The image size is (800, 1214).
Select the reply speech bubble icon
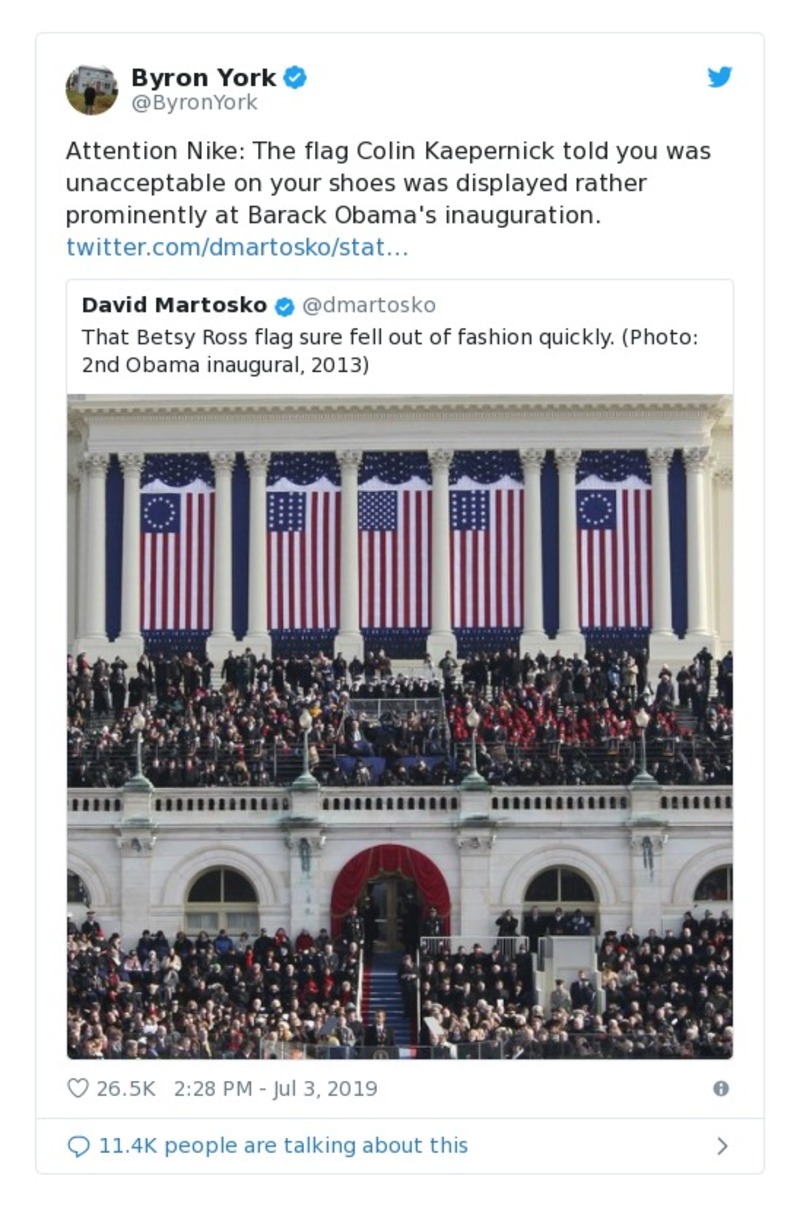78,1145
